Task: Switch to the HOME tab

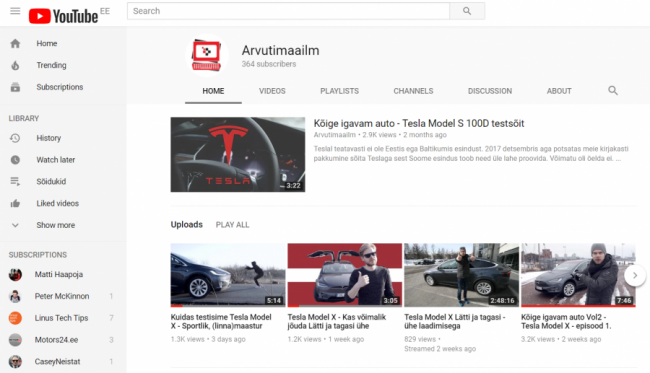Action: 213,91
